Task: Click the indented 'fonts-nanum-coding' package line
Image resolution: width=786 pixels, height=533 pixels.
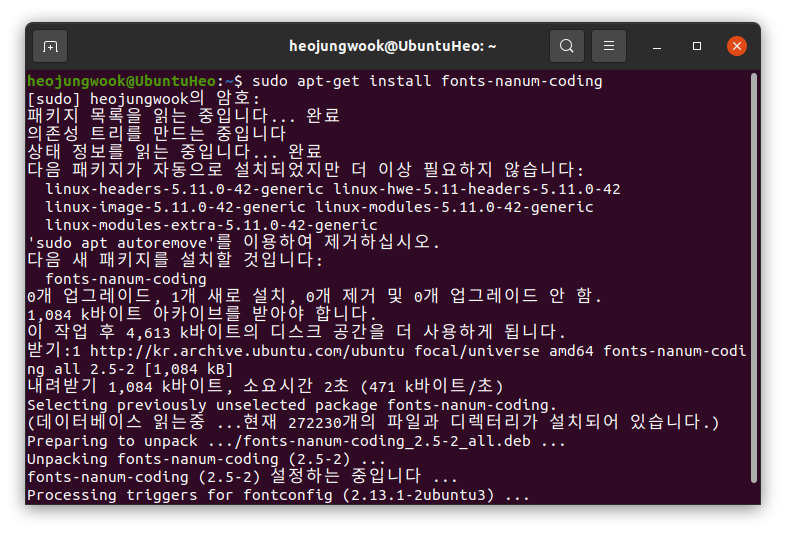Action: (x=126, y=279)
